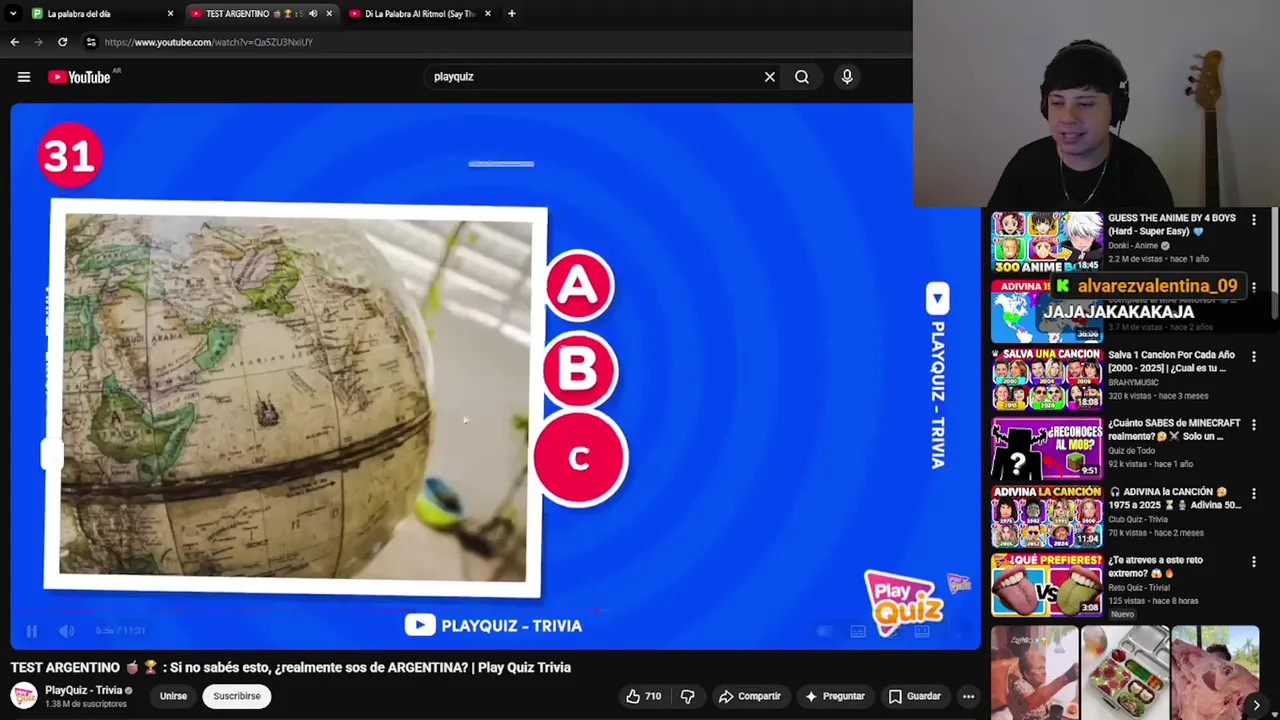Viewport: 1280px width, 720px height.
Task: Close the Di La Palabra Al Ritmo tab
Action: pyautogui.click(x=488, y=14)
